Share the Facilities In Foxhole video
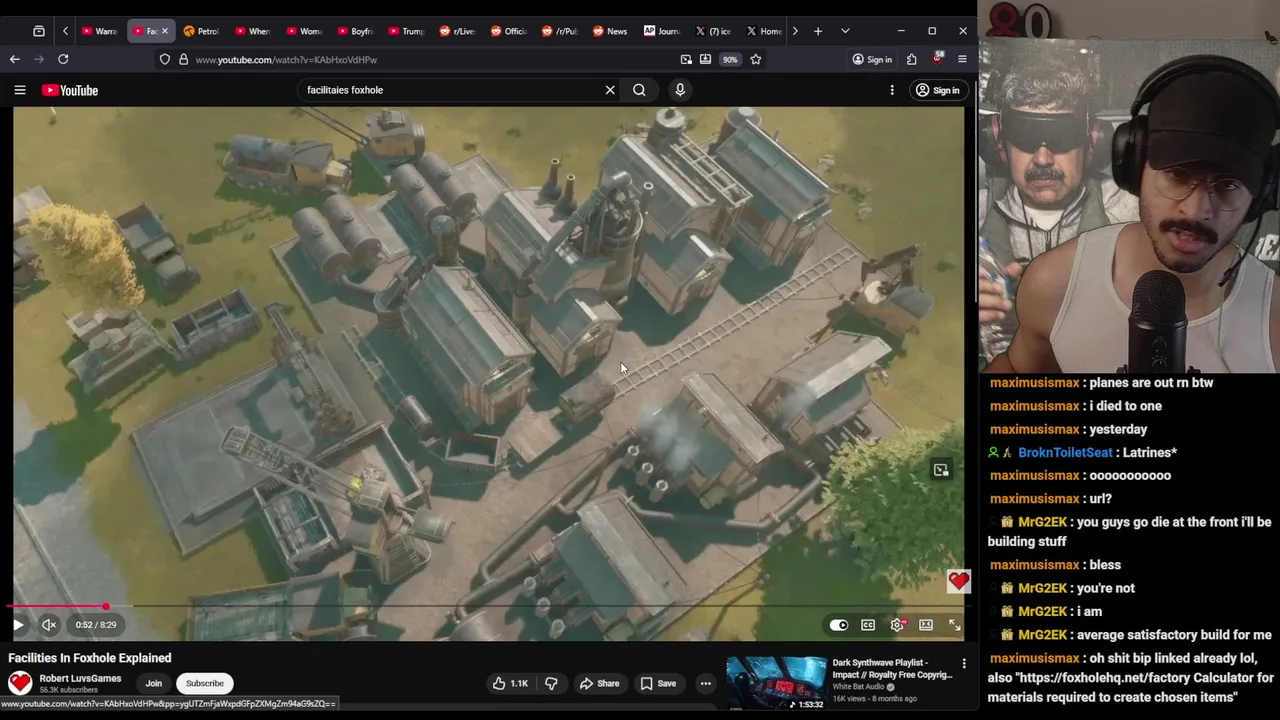This screenshot has width=1280, height=720. pos(600,683)
